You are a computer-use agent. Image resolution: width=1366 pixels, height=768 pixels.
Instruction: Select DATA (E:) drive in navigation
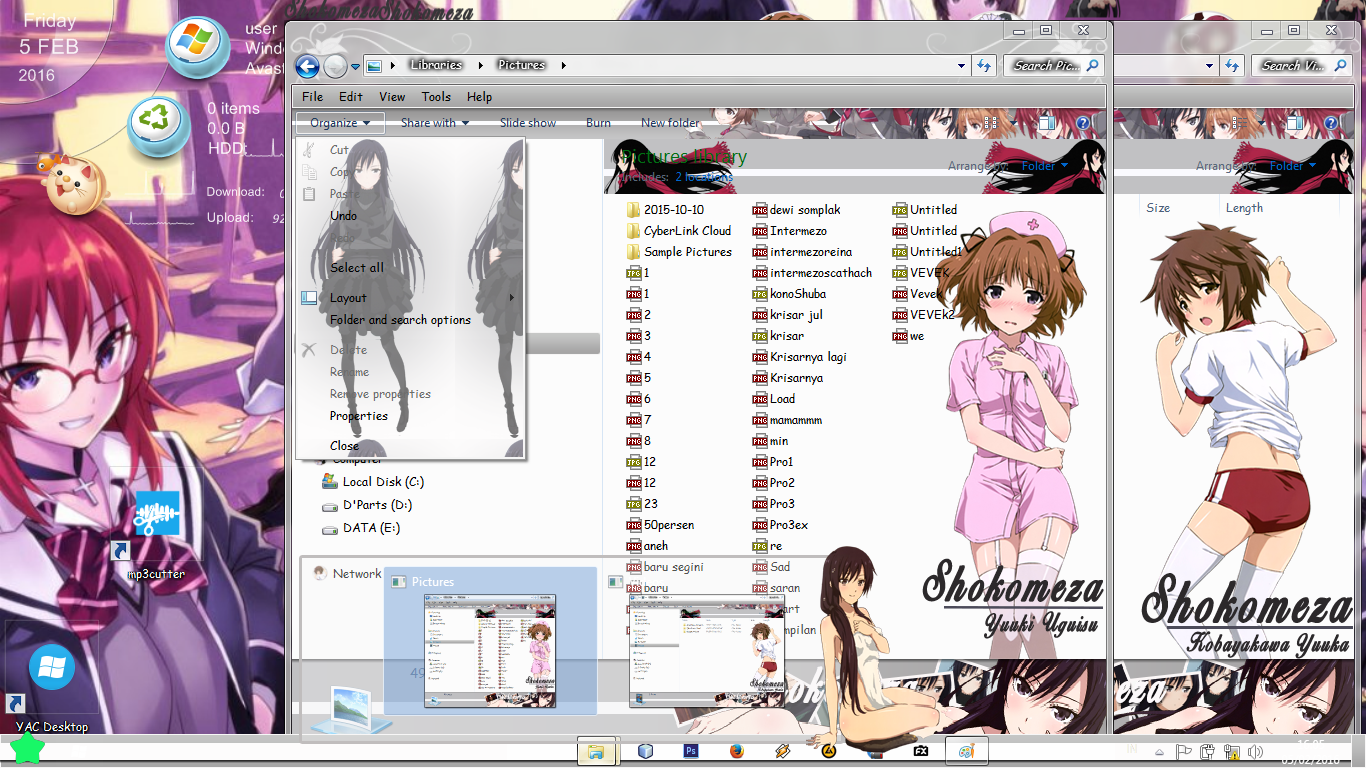click(x=360, y=528)
